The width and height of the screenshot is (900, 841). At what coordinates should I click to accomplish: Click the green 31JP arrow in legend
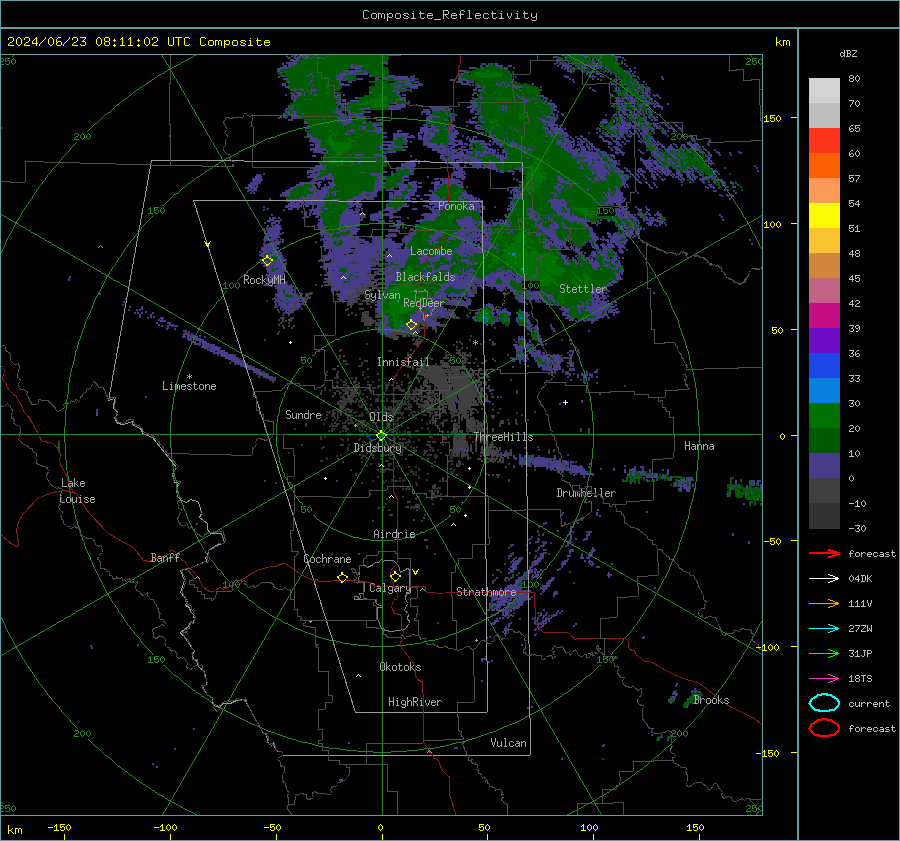pos(824,653)
